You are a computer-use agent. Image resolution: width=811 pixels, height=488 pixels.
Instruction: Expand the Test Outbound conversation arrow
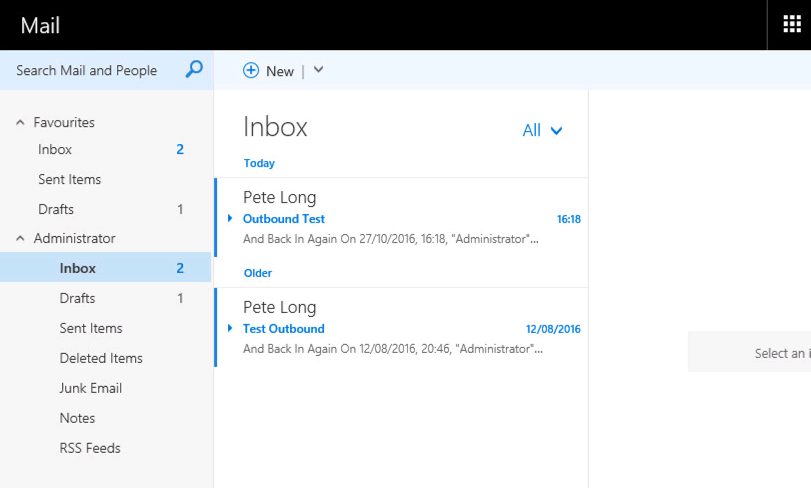click(x=230, y=328)
